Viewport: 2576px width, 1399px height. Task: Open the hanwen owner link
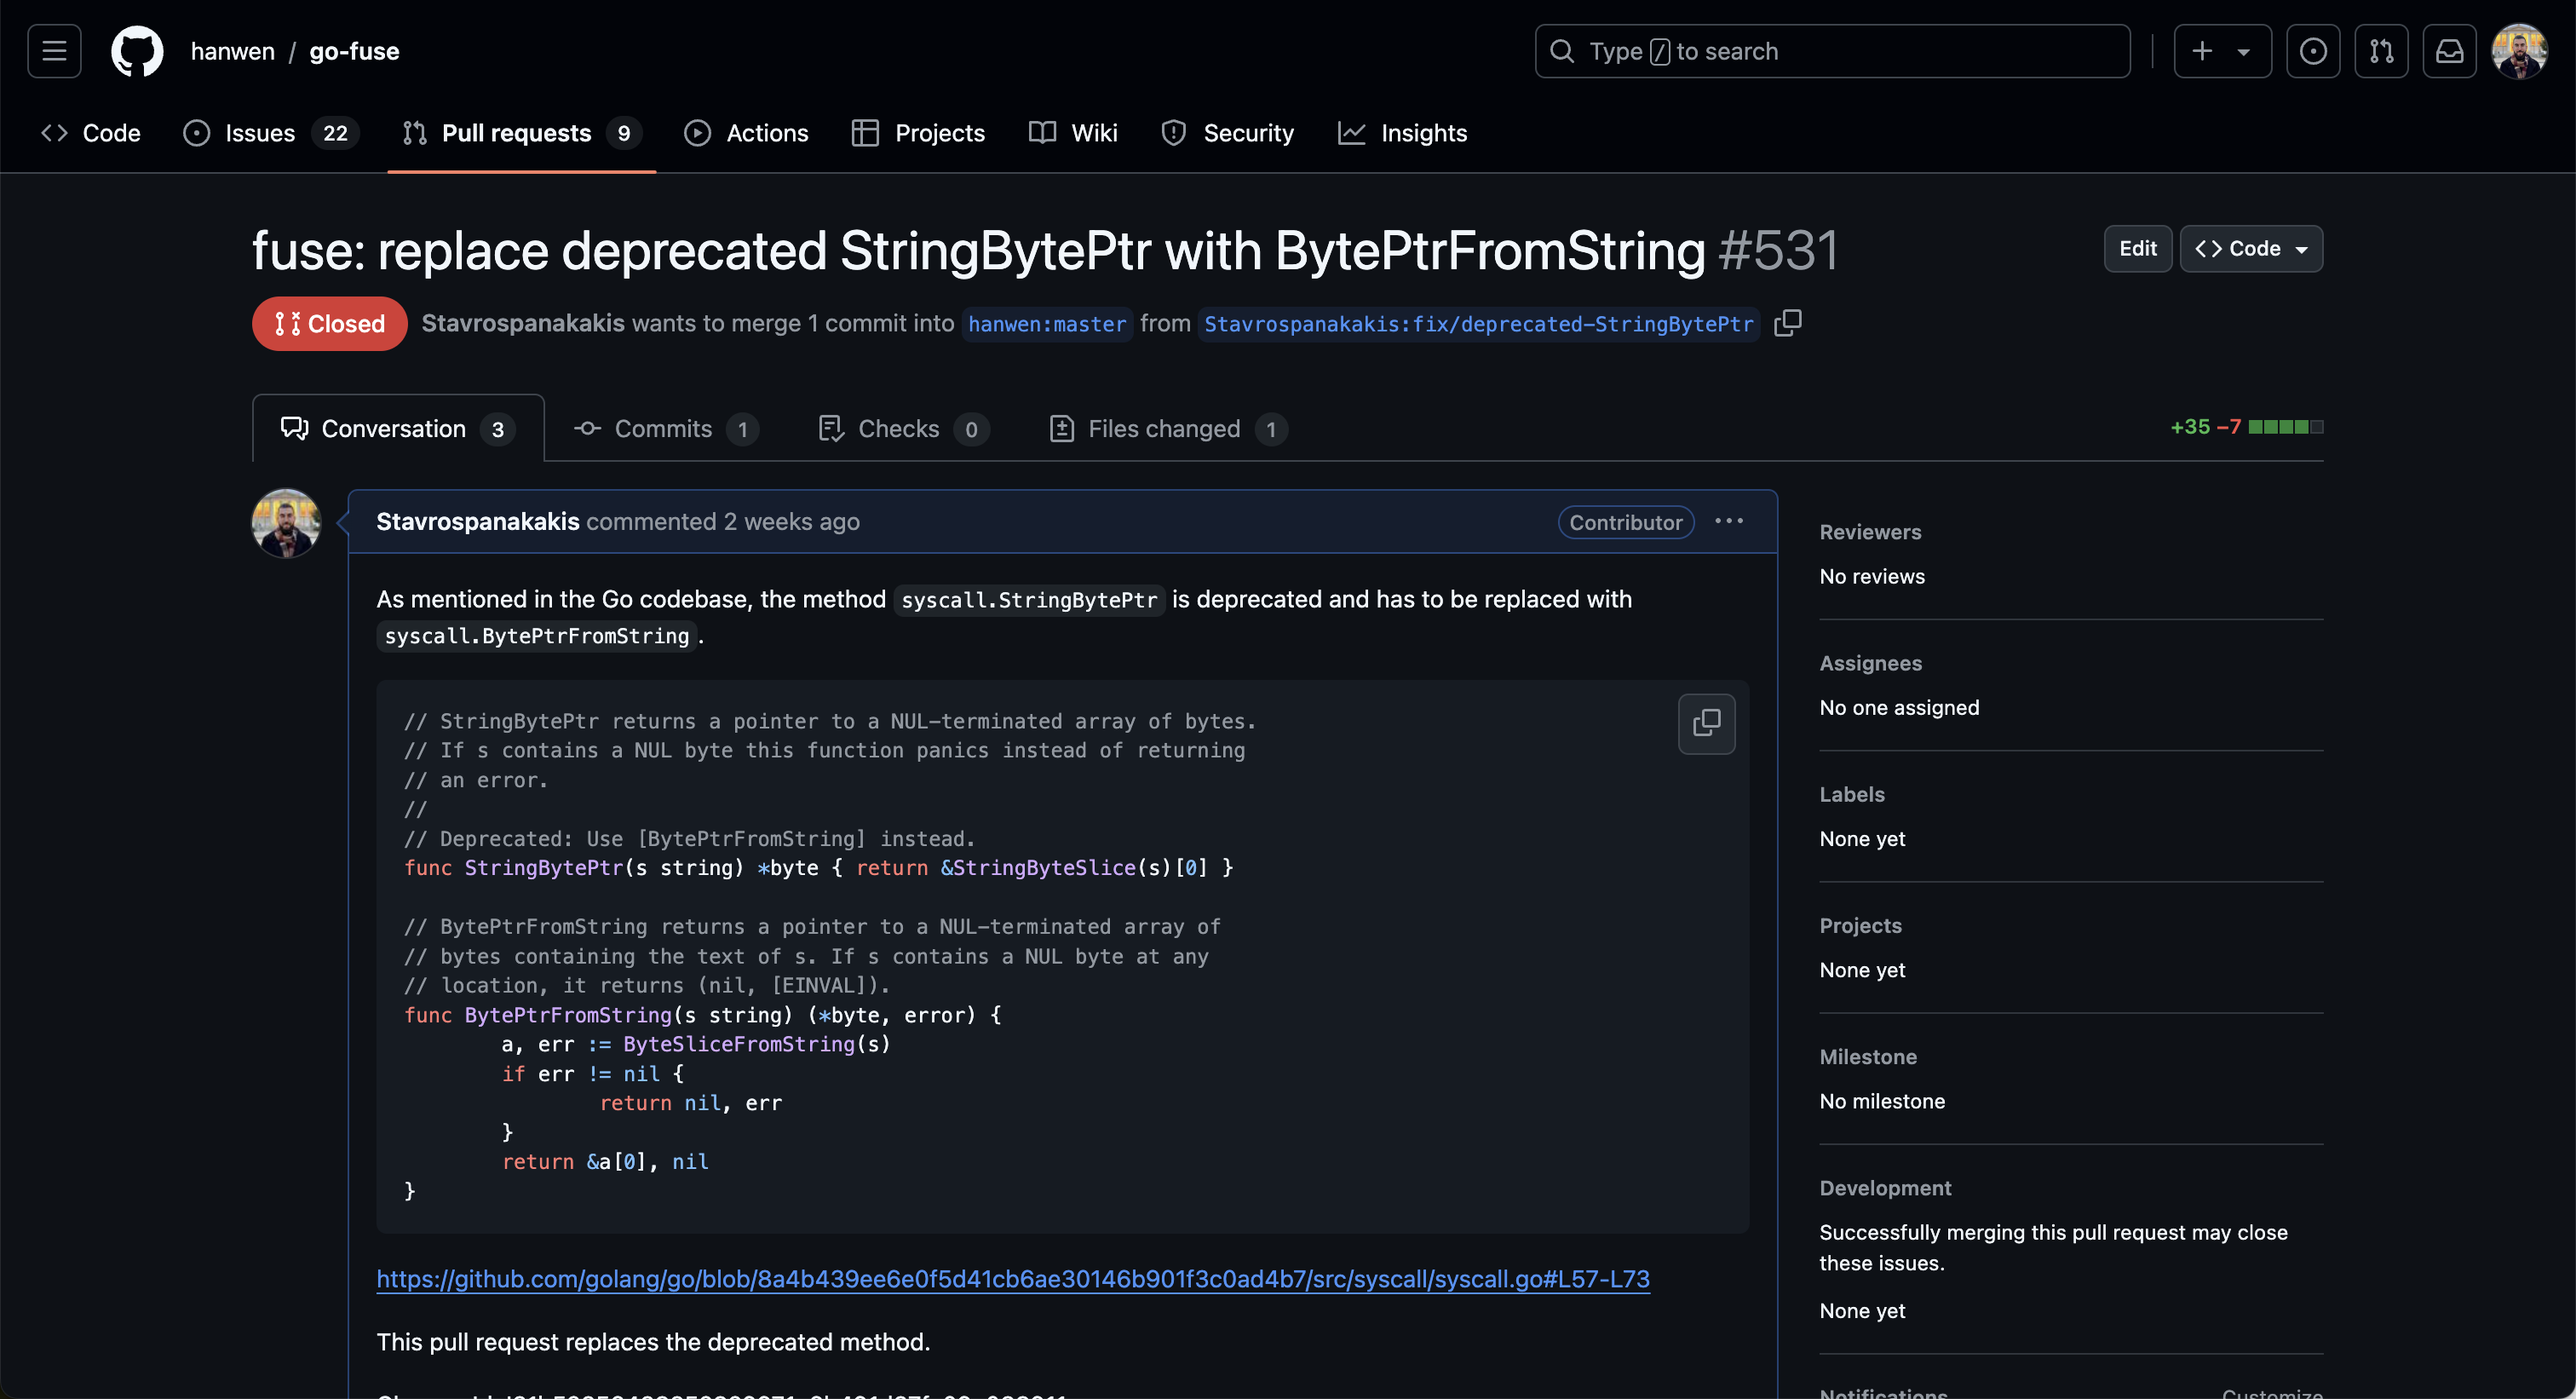(x=232, y=51)
